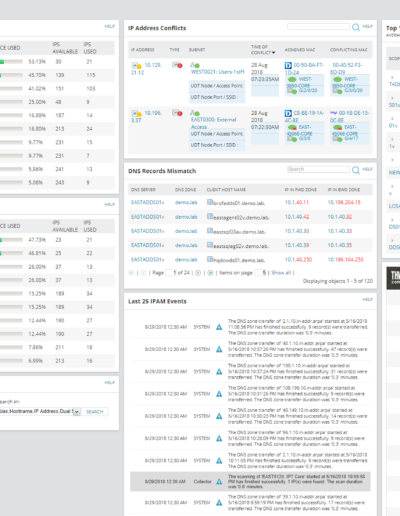Click the subnet icon above EAST0300: External Access
Image resolution: width=400 pixels, height=516 pixels.
point(195,113)
